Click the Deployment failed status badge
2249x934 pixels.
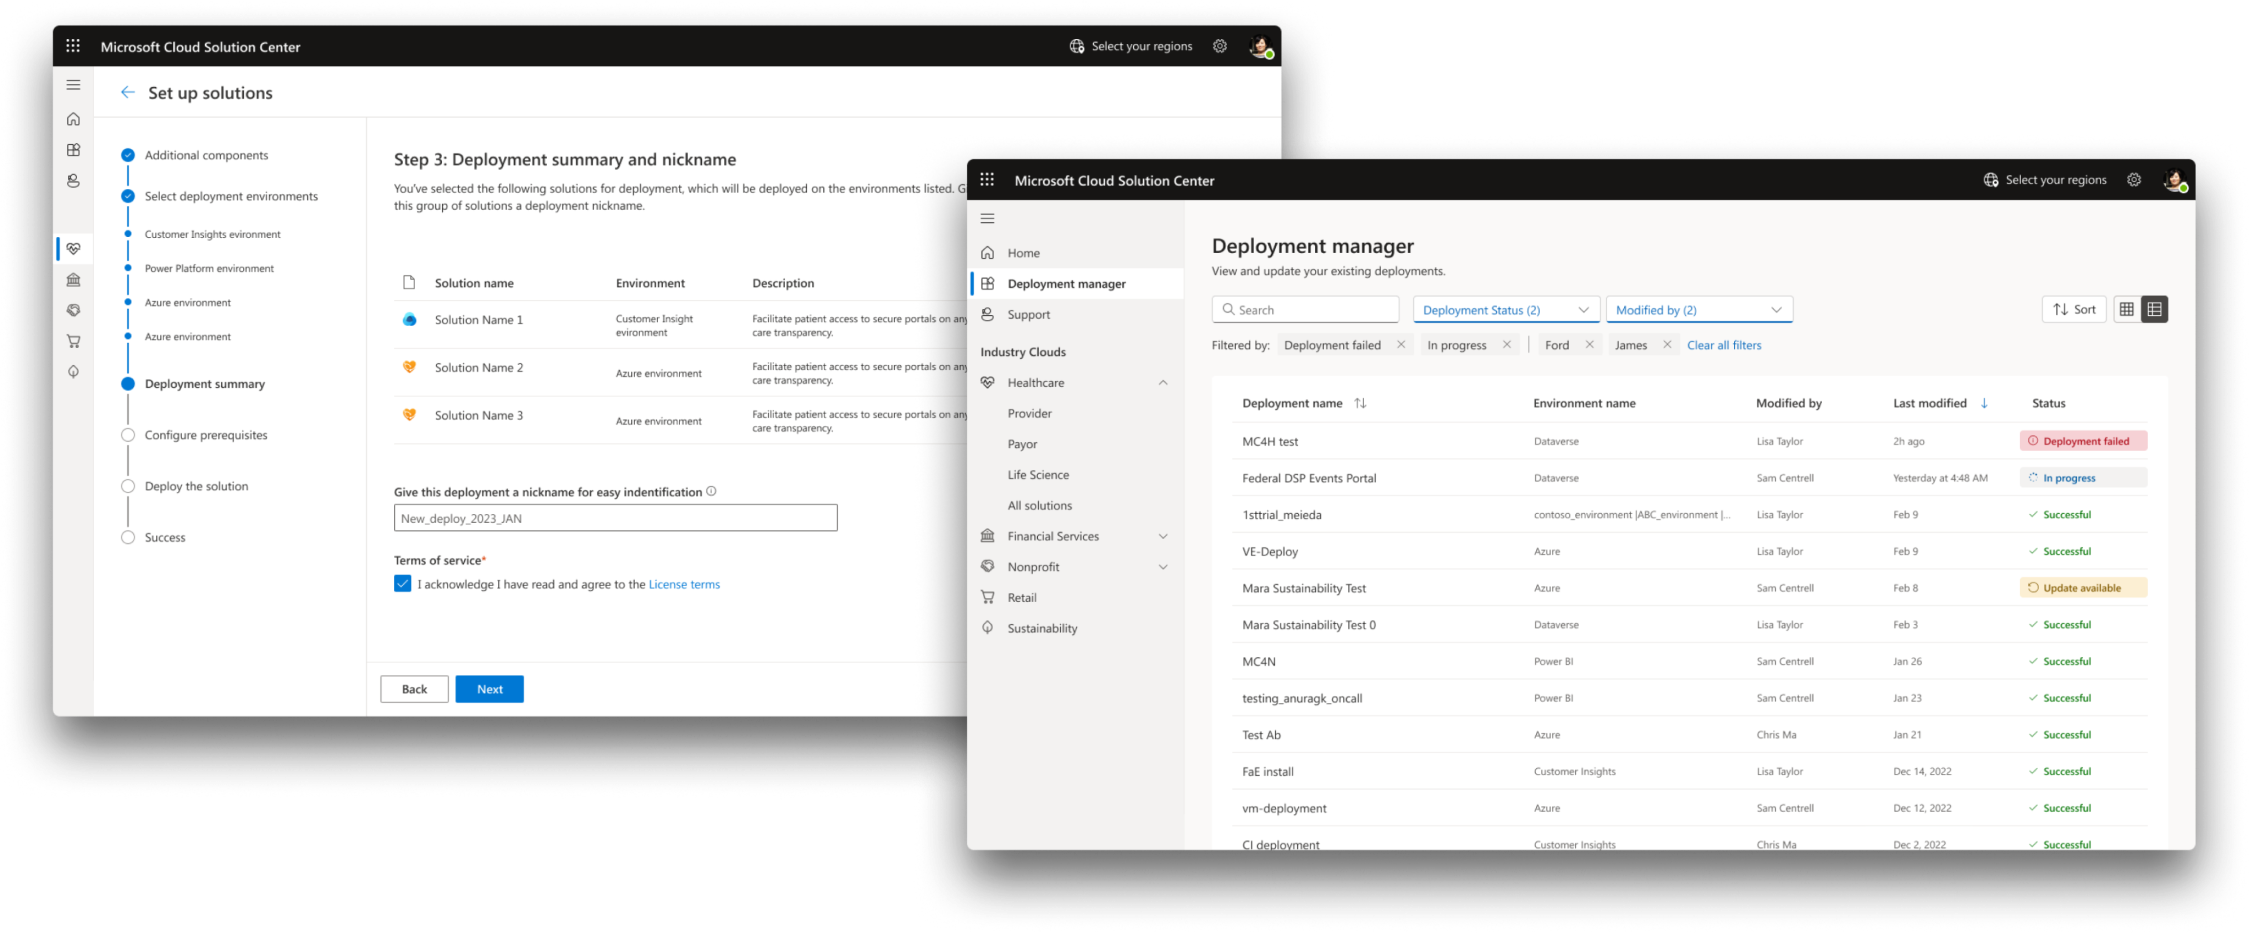point(2083,441)
